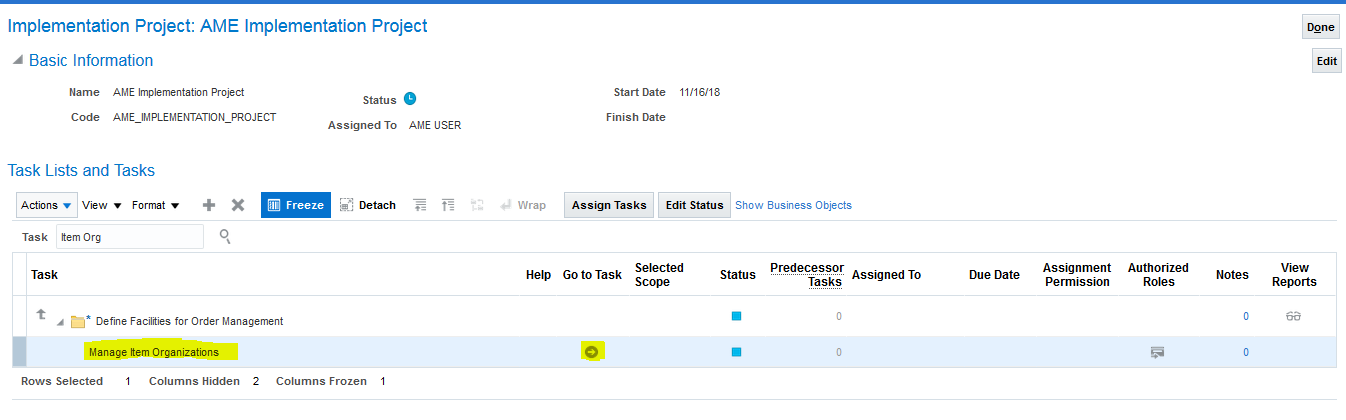Click the Assign Tasks button
Viewport: 1346px width, 420px height.
point(608,205)
